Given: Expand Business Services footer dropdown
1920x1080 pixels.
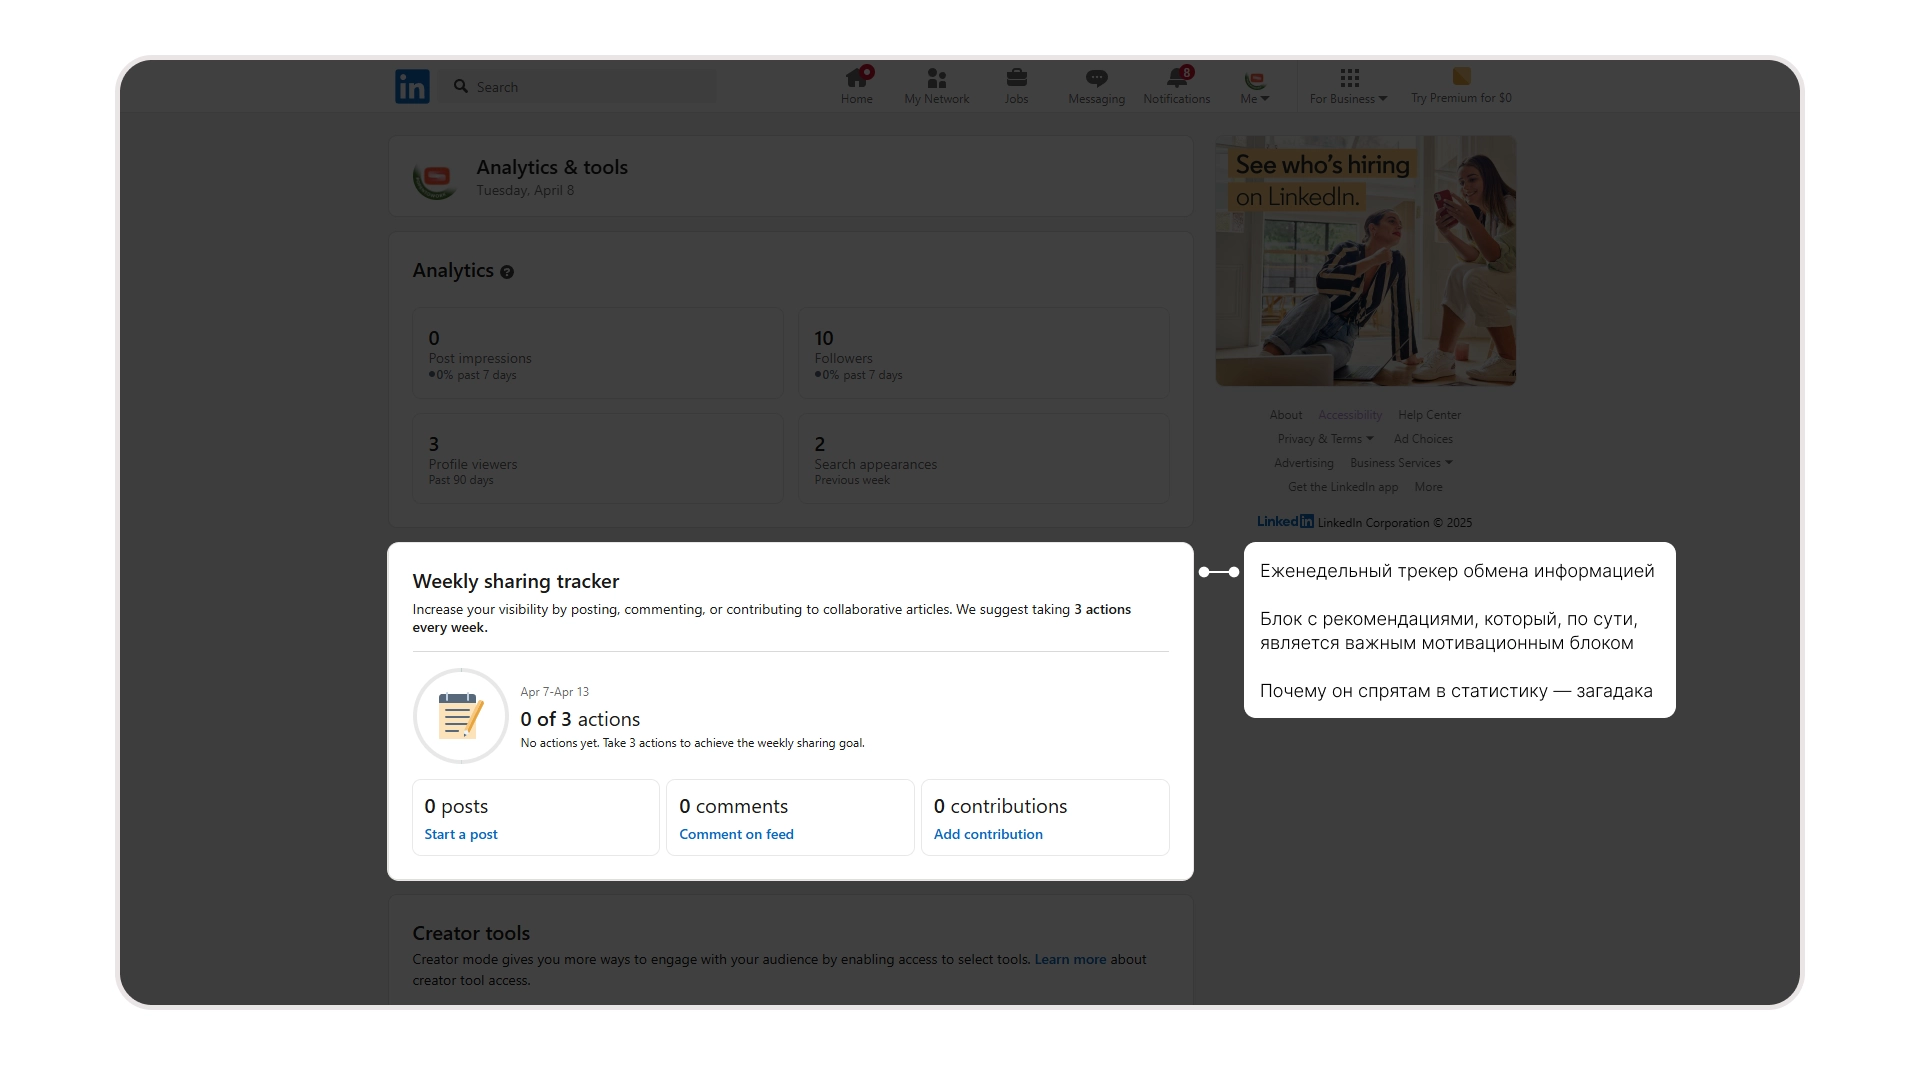Looking at the screenshot, I should click(1400, 463).
